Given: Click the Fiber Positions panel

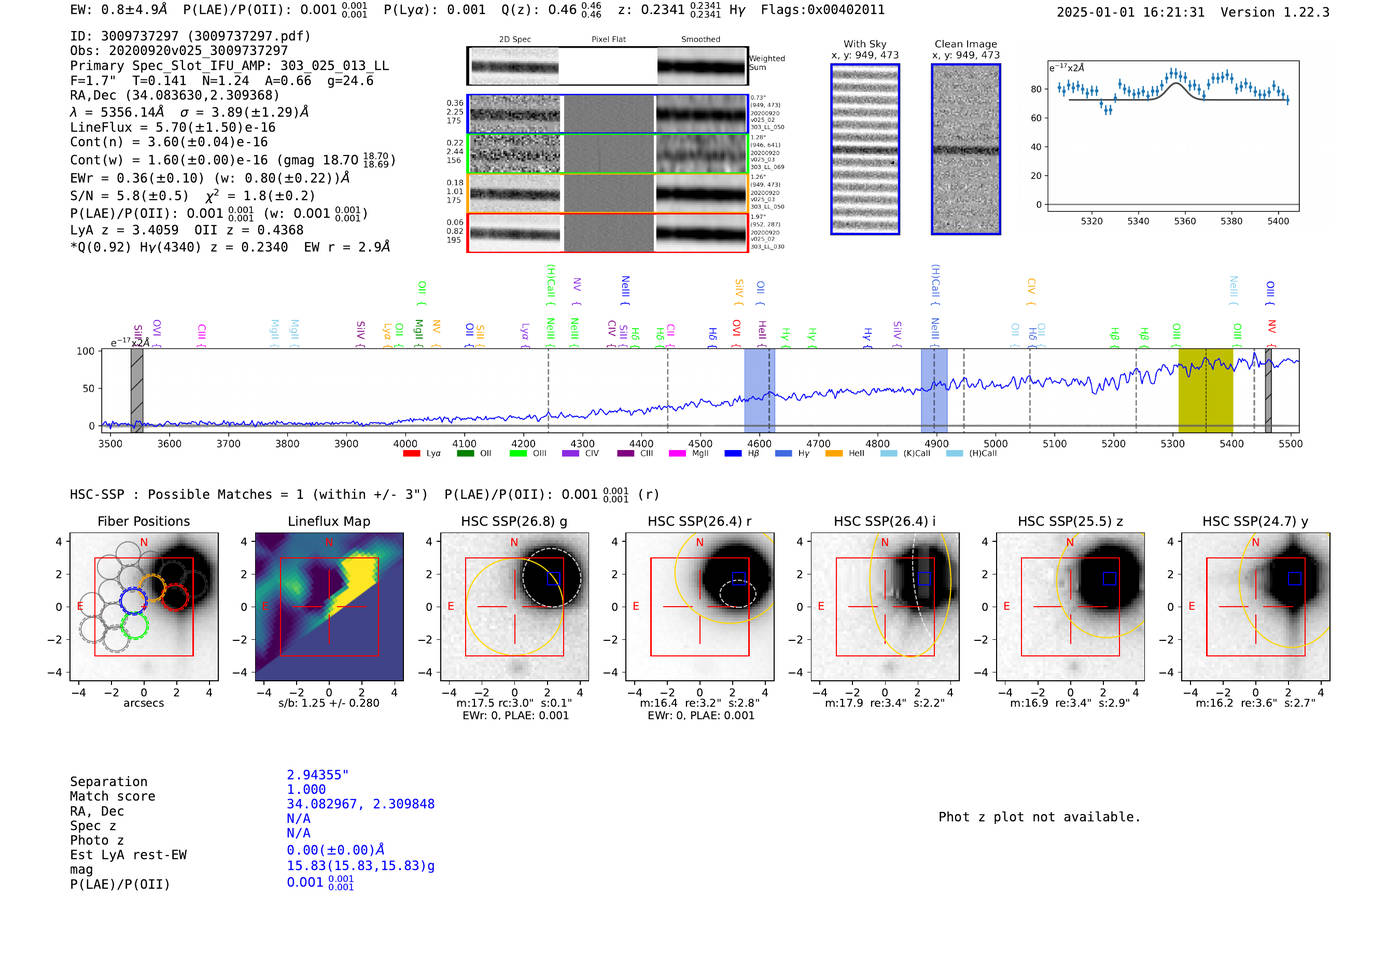Looking at the screenshot, I should pyautogui.click(x=144, y=607).
